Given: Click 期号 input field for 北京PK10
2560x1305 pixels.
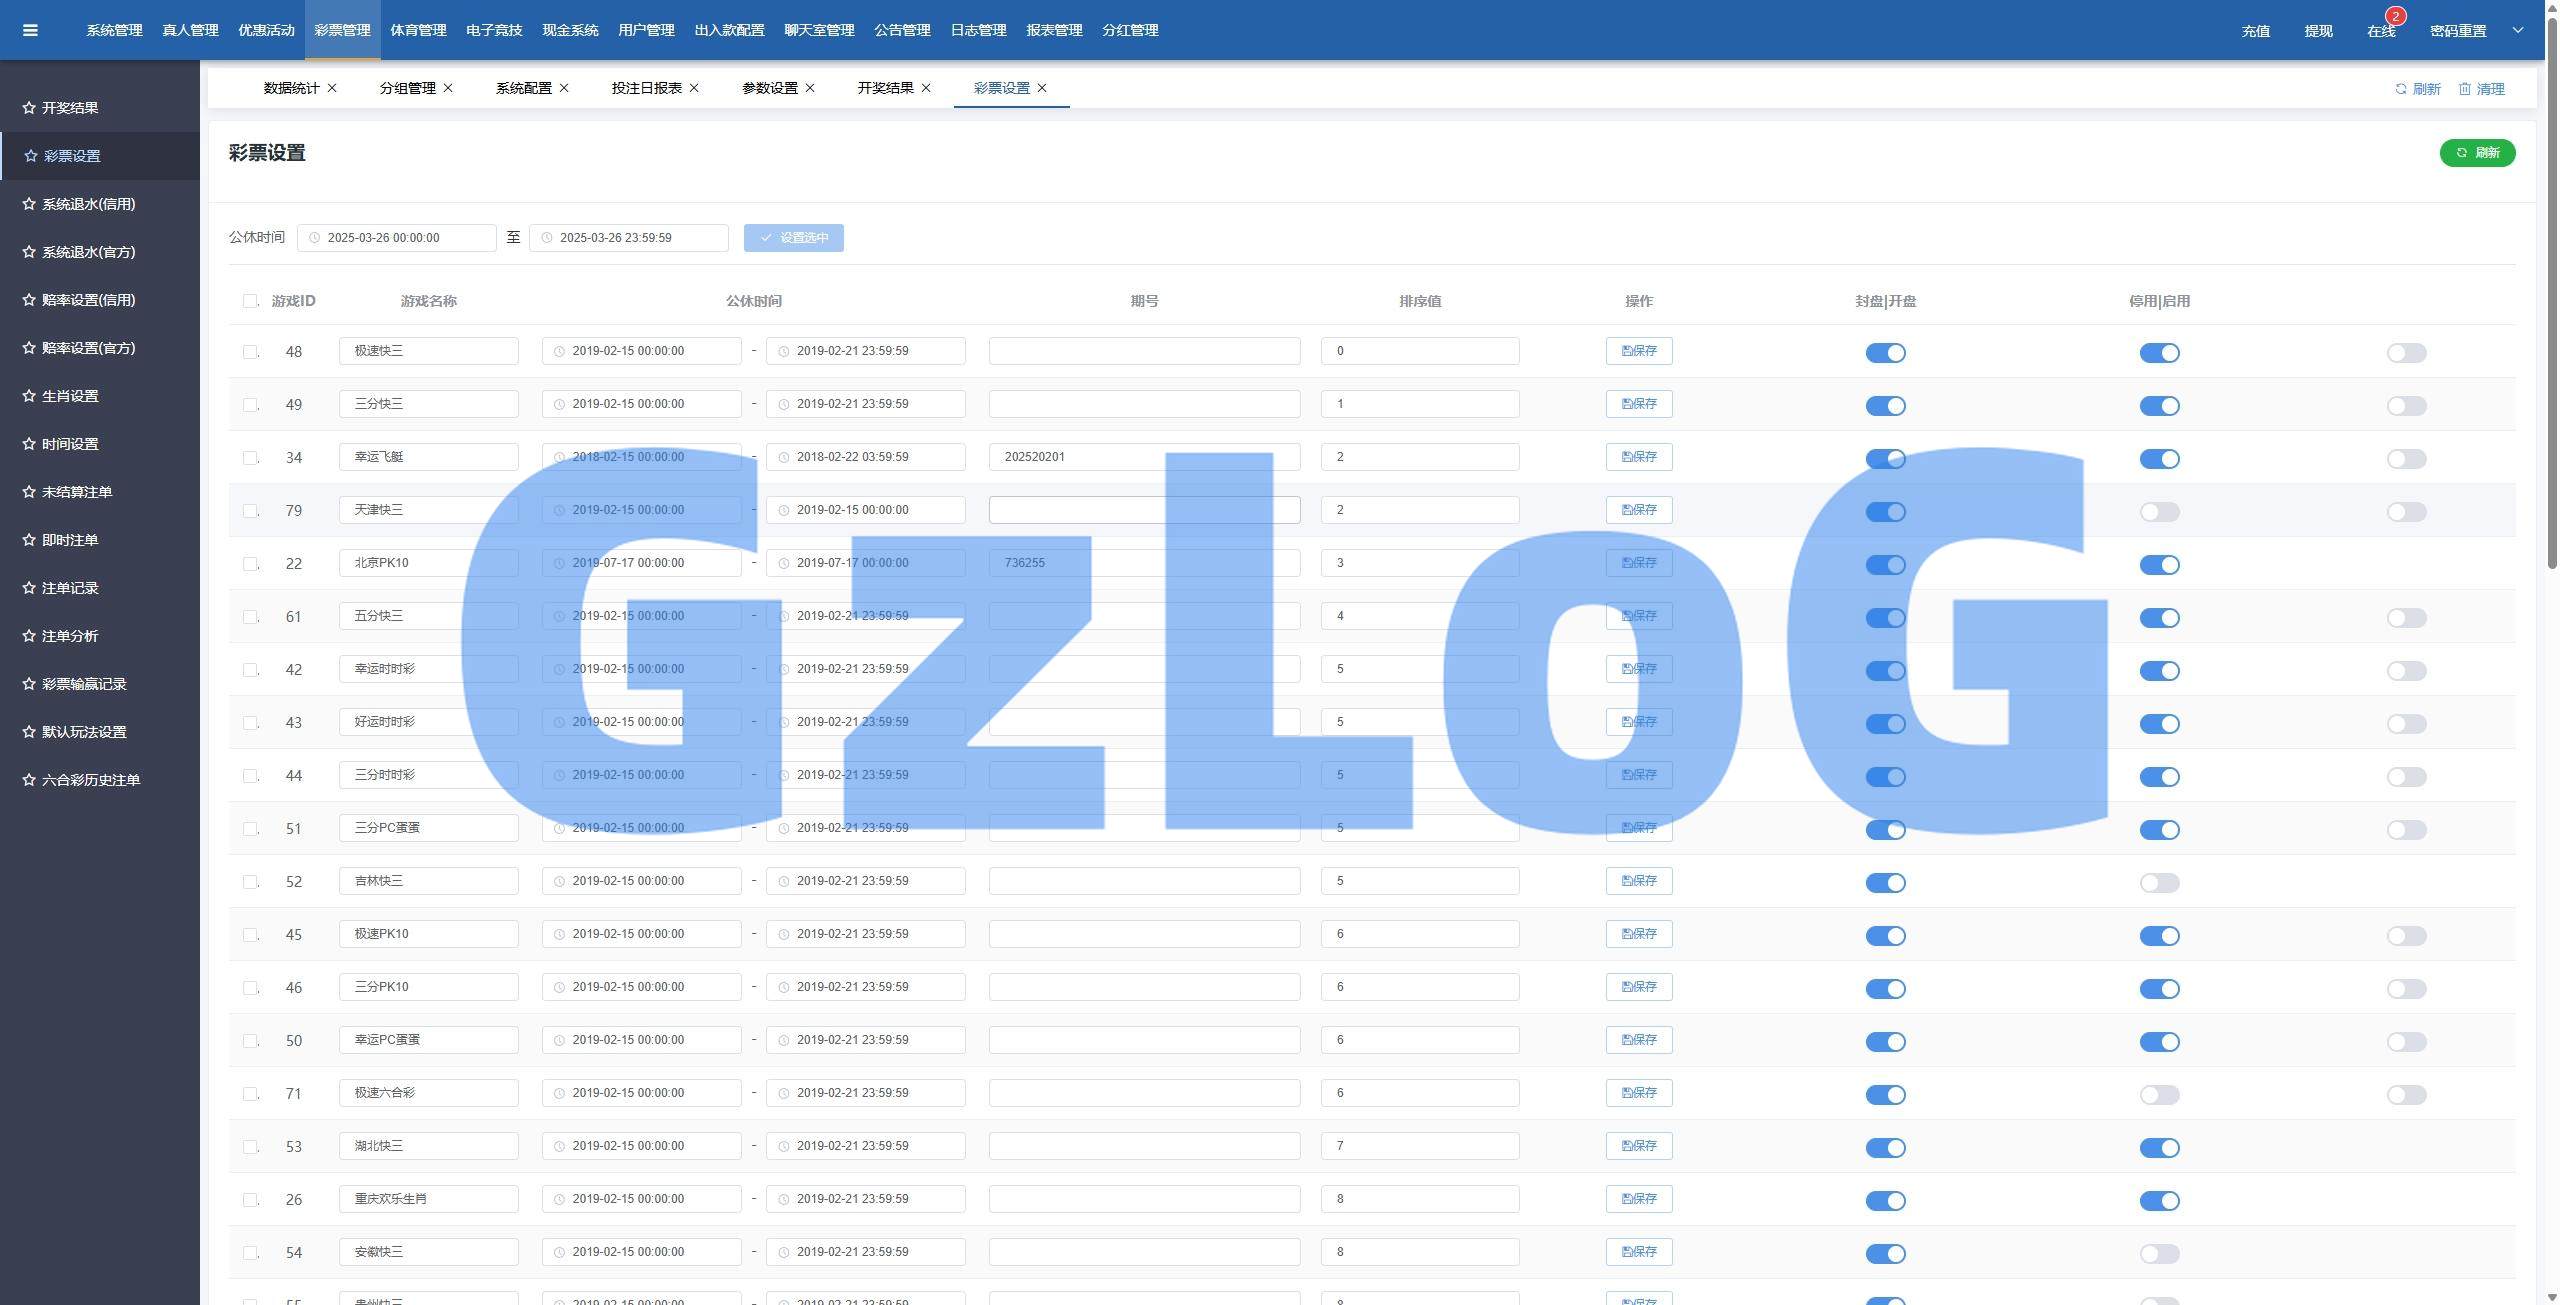Looking at the screenshot, I should click(x=1144, y=563).
